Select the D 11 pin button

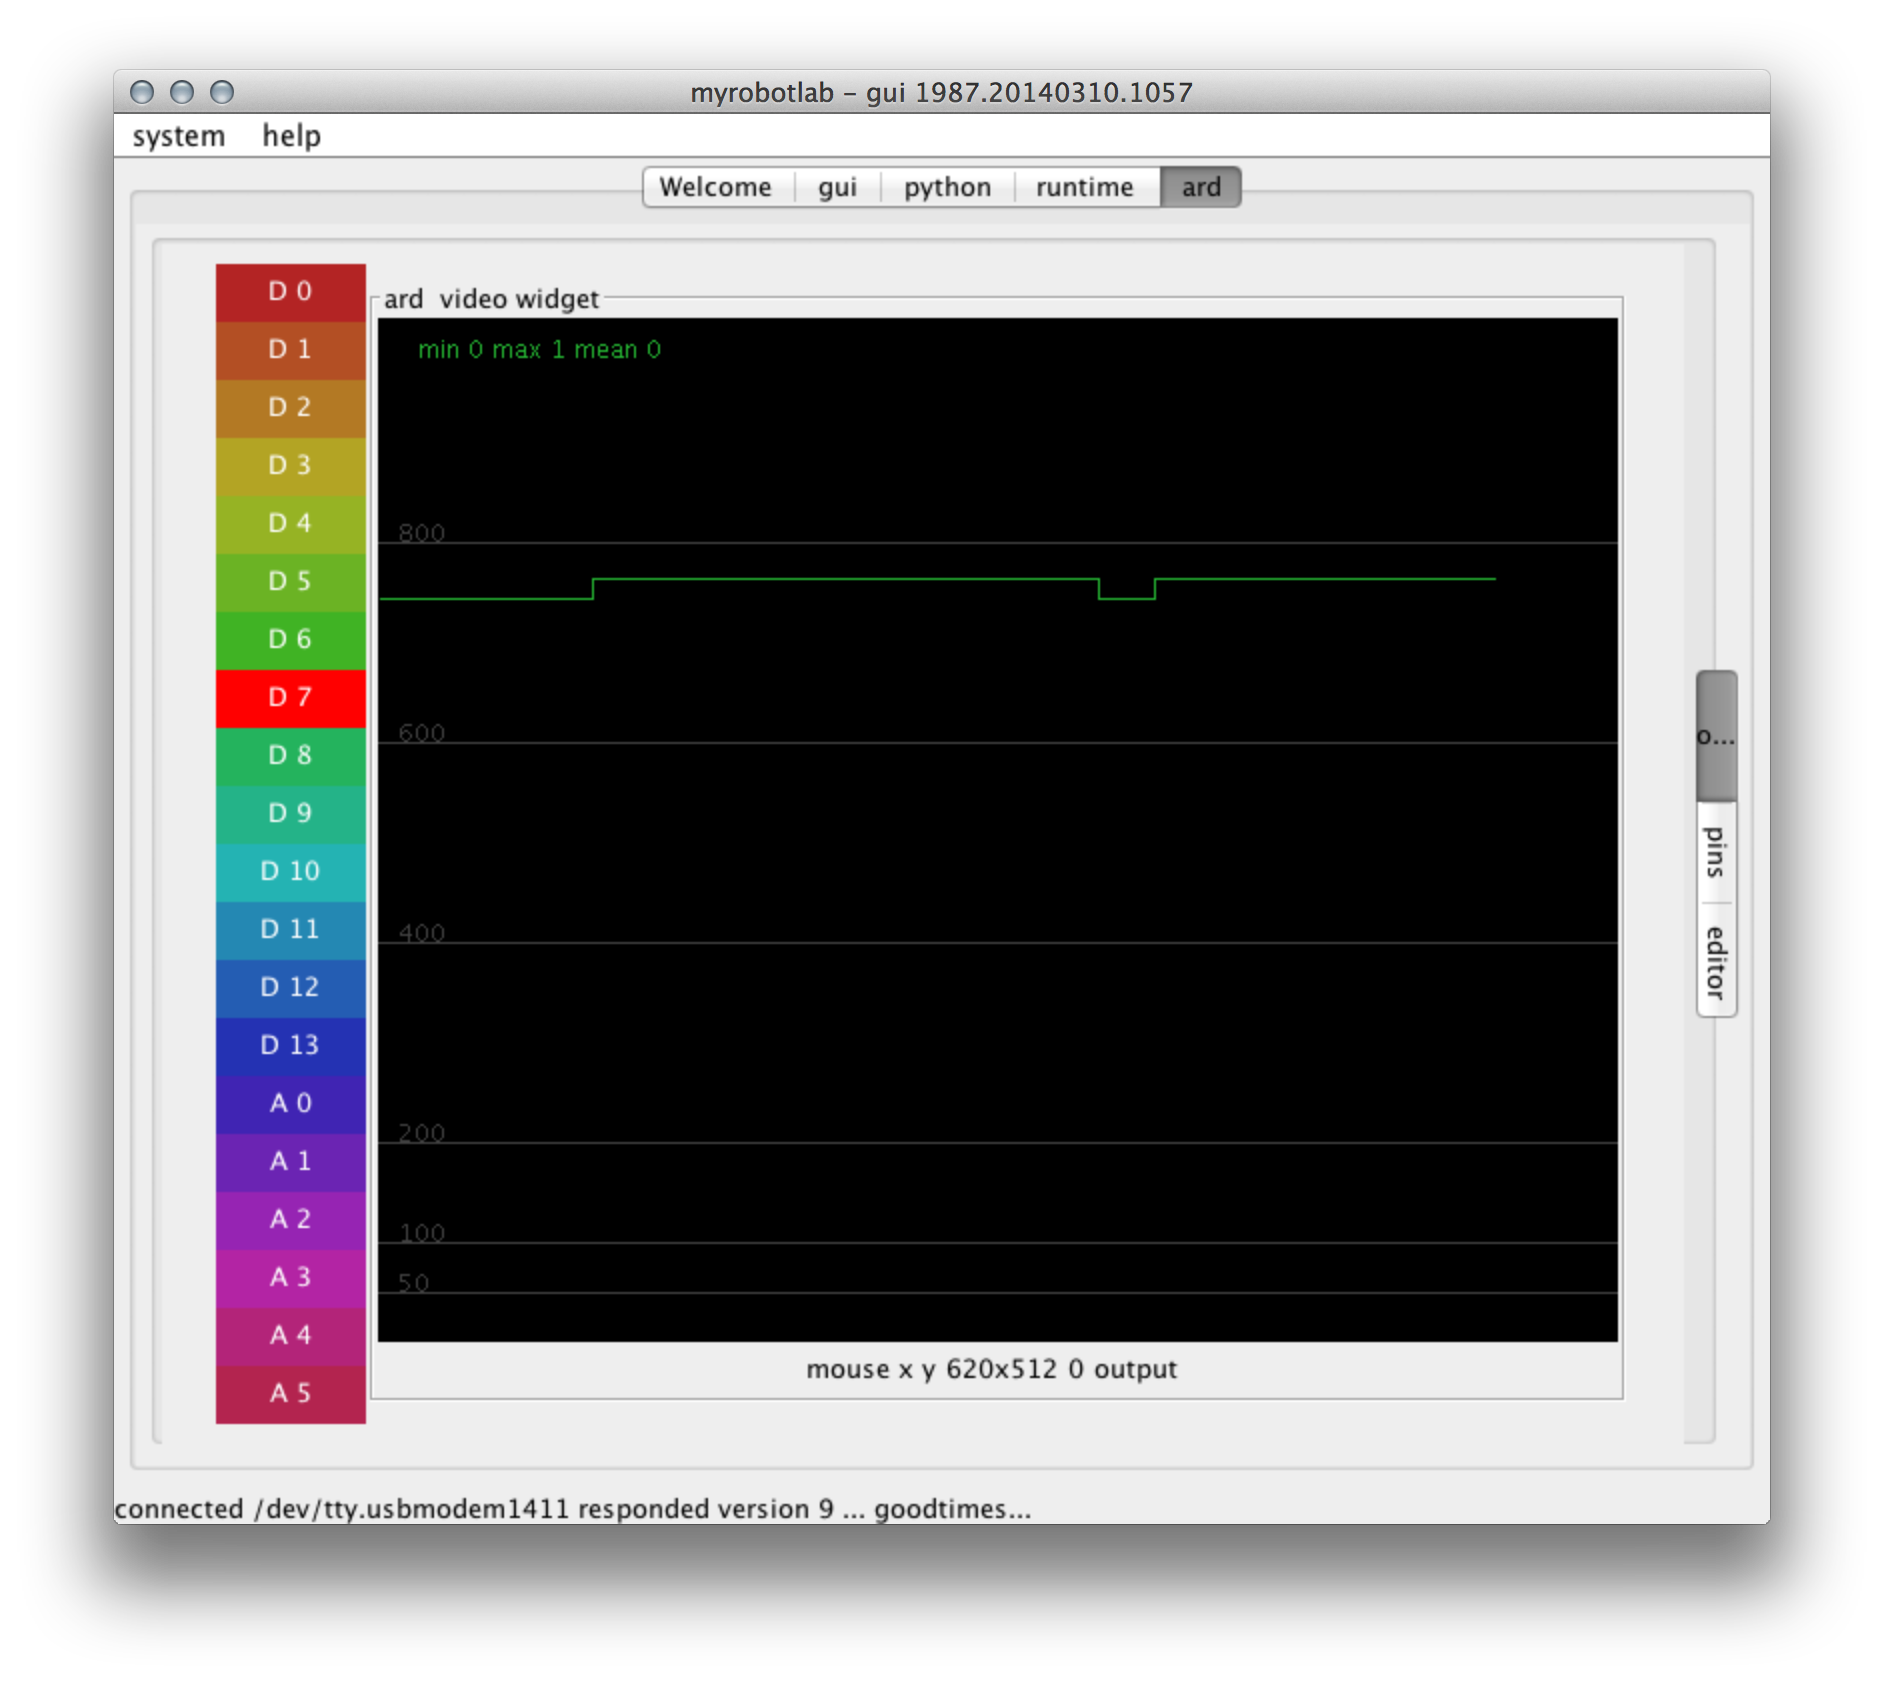point(290,930)
